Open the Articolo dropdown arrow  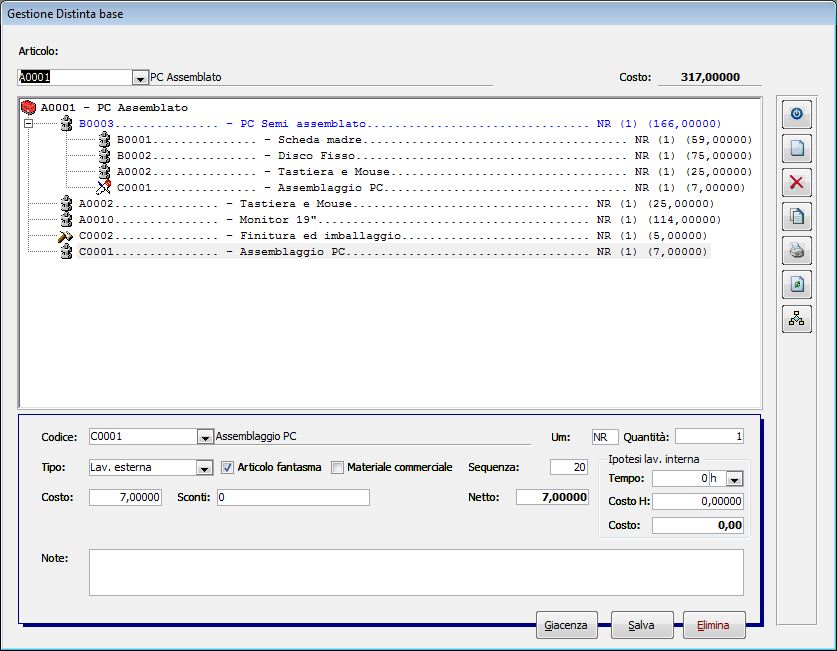point(139,77)
